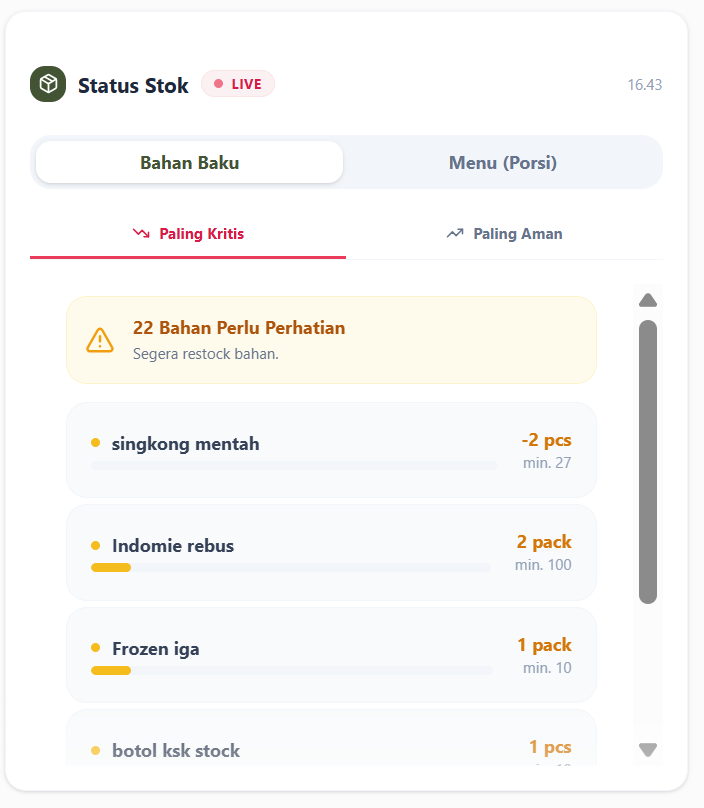Switch to the Bahan Baku segment
The width and height of the screenshot is (704, 808).
pyautogui.click(x=189, y=162)
